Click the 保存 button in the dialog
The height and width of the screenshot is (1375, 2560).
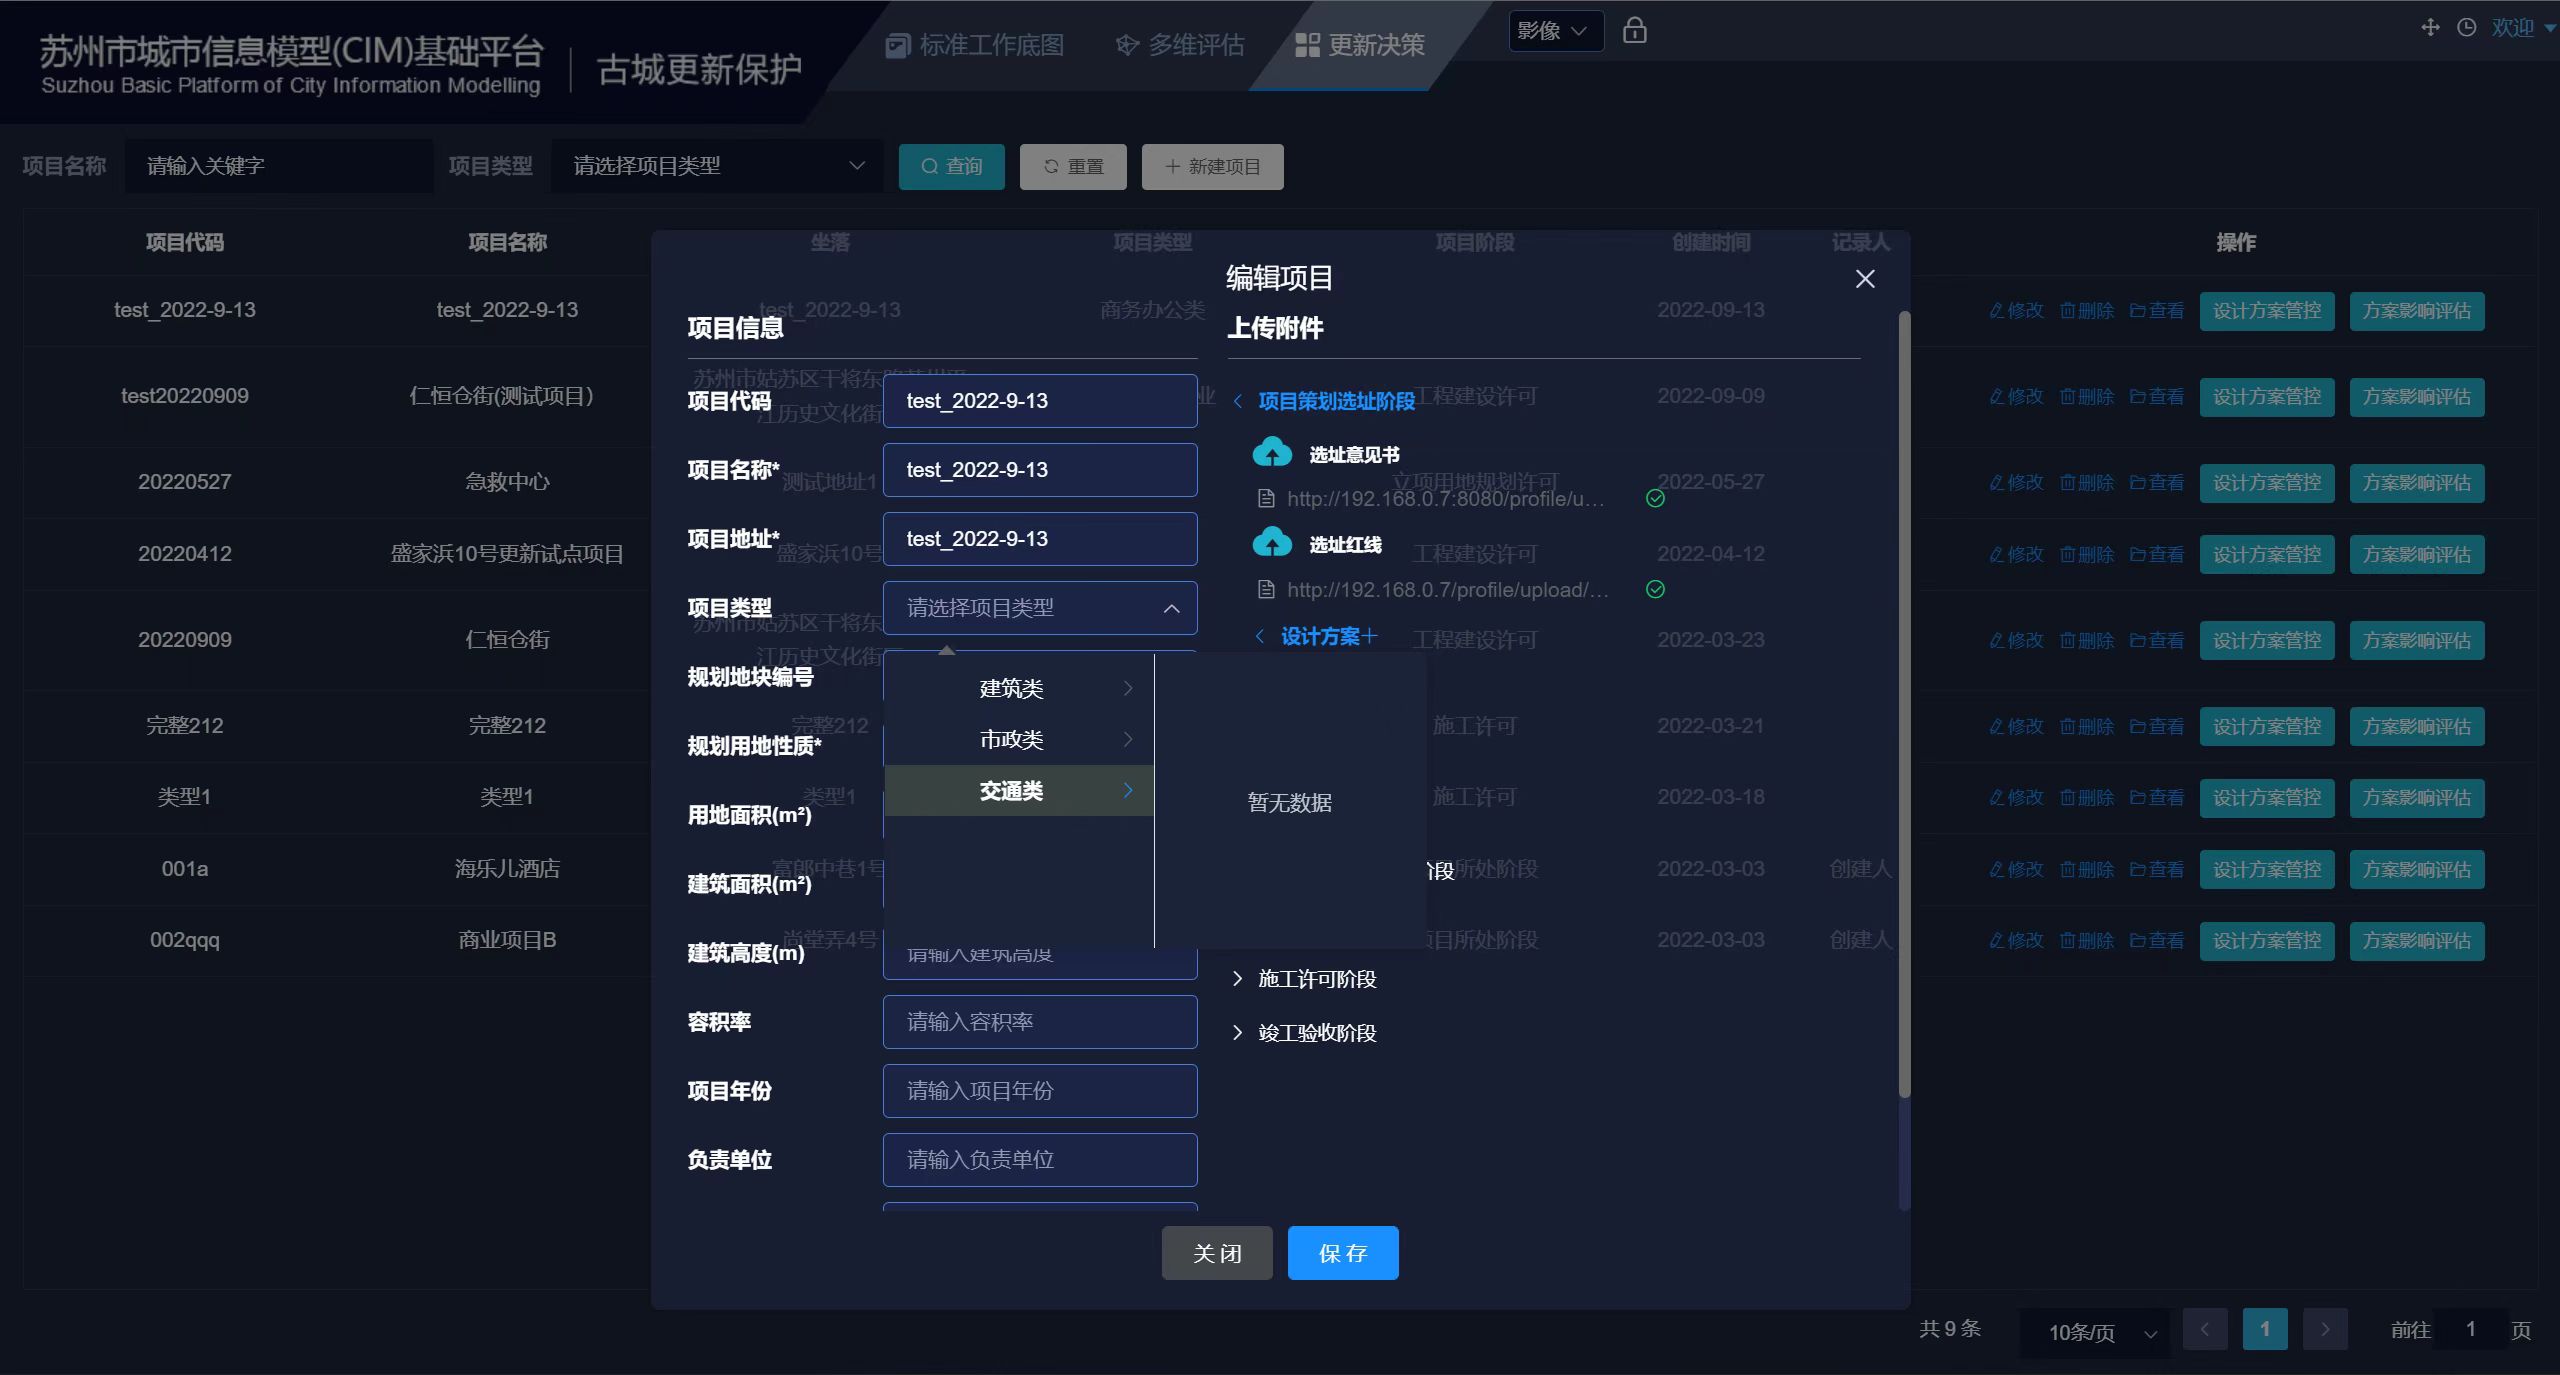[1343, 1253]
